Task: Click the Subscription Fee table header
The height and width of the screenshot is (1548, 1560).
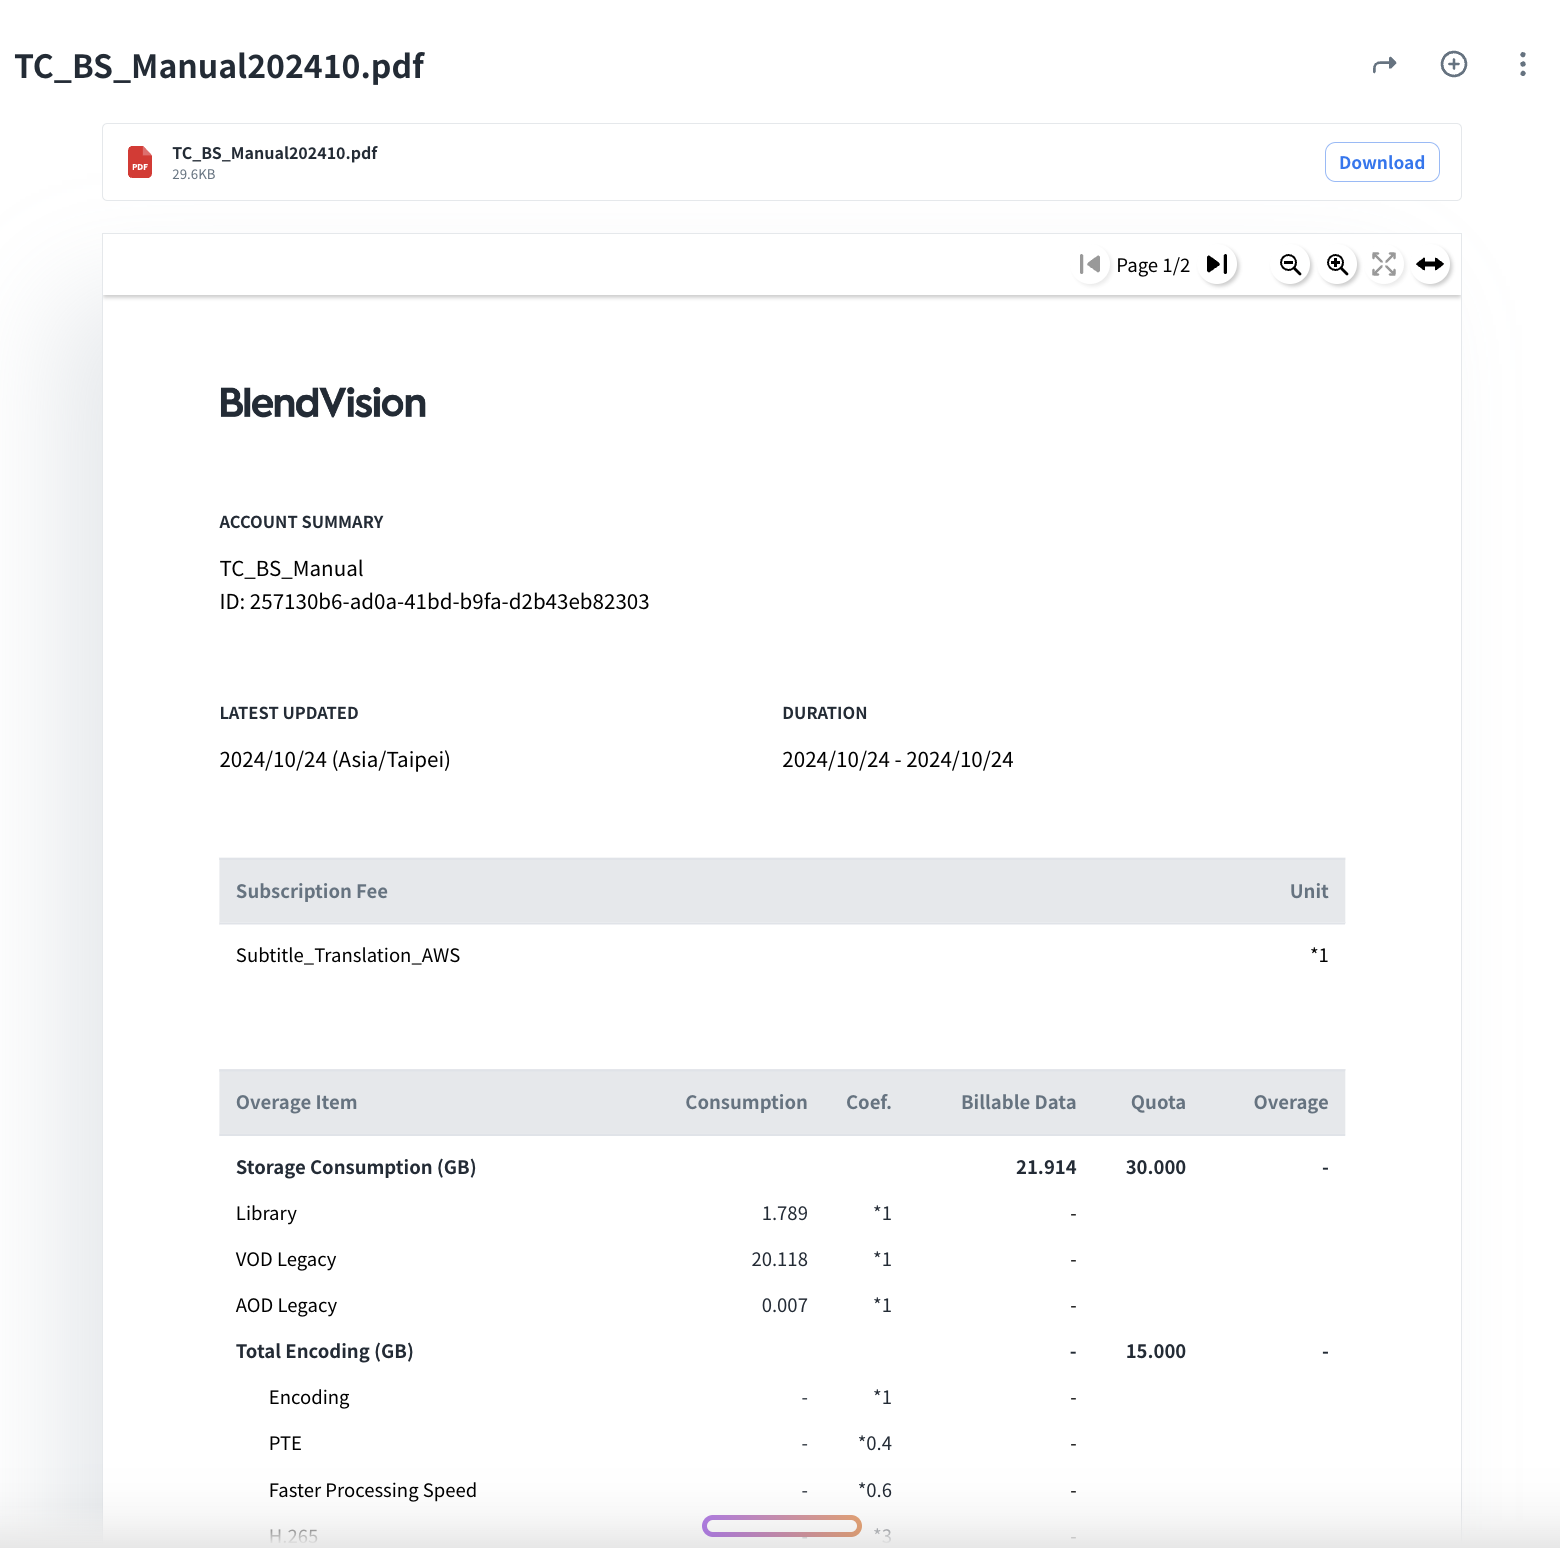Action: pyautogui.click(x=311, y=891)
